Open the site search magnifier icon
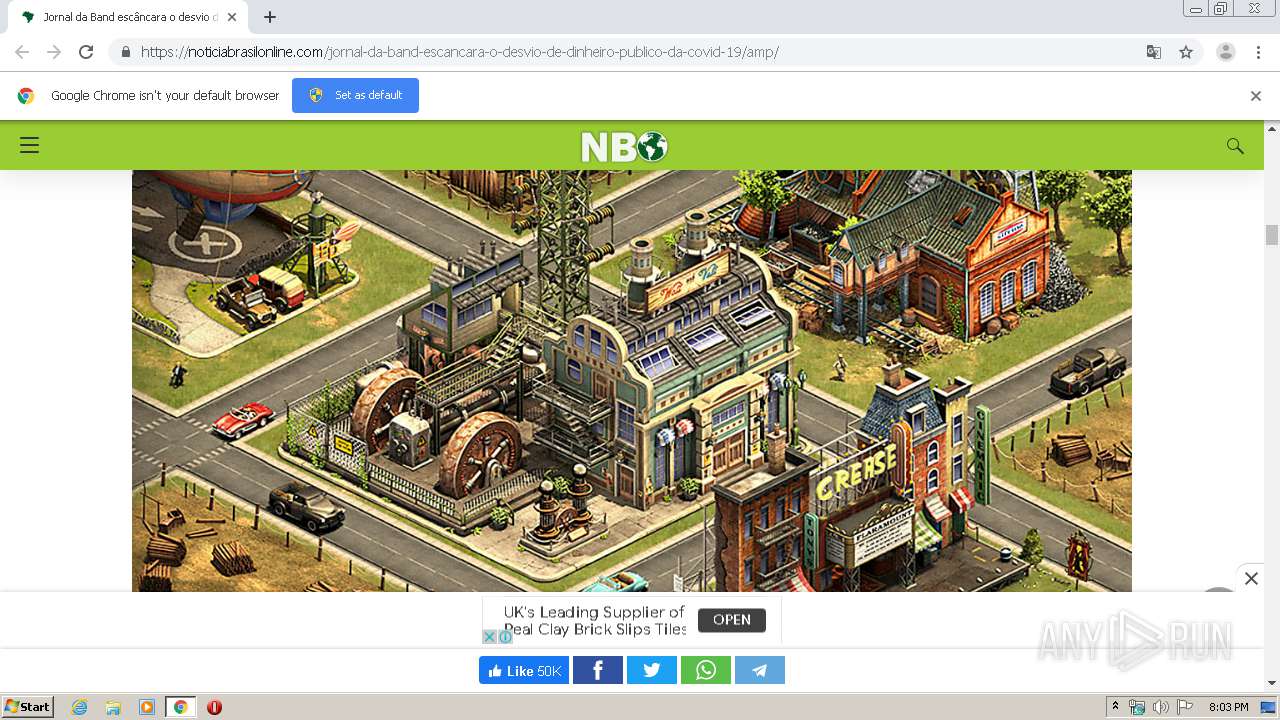The width and height of the screenshot is (1280, 720). pos(1235,146)
